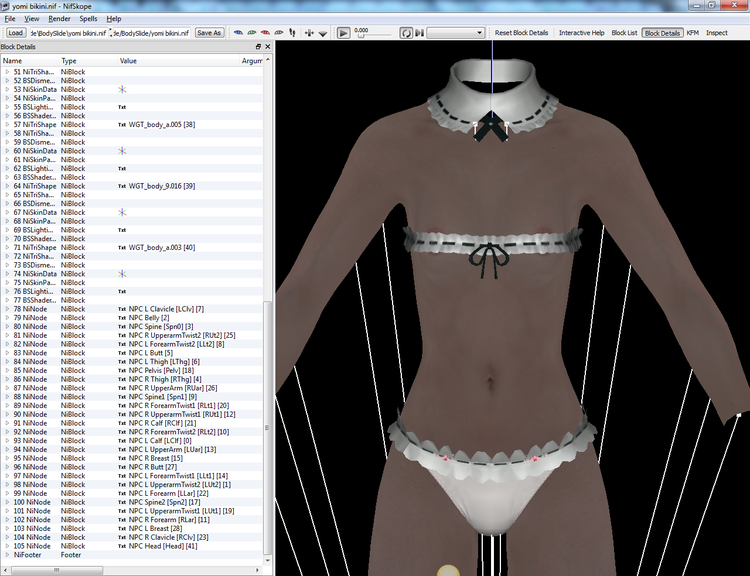Screen dimensions: 750x576
Task: Open the Help menu
Action: click(x=114, y=19)
